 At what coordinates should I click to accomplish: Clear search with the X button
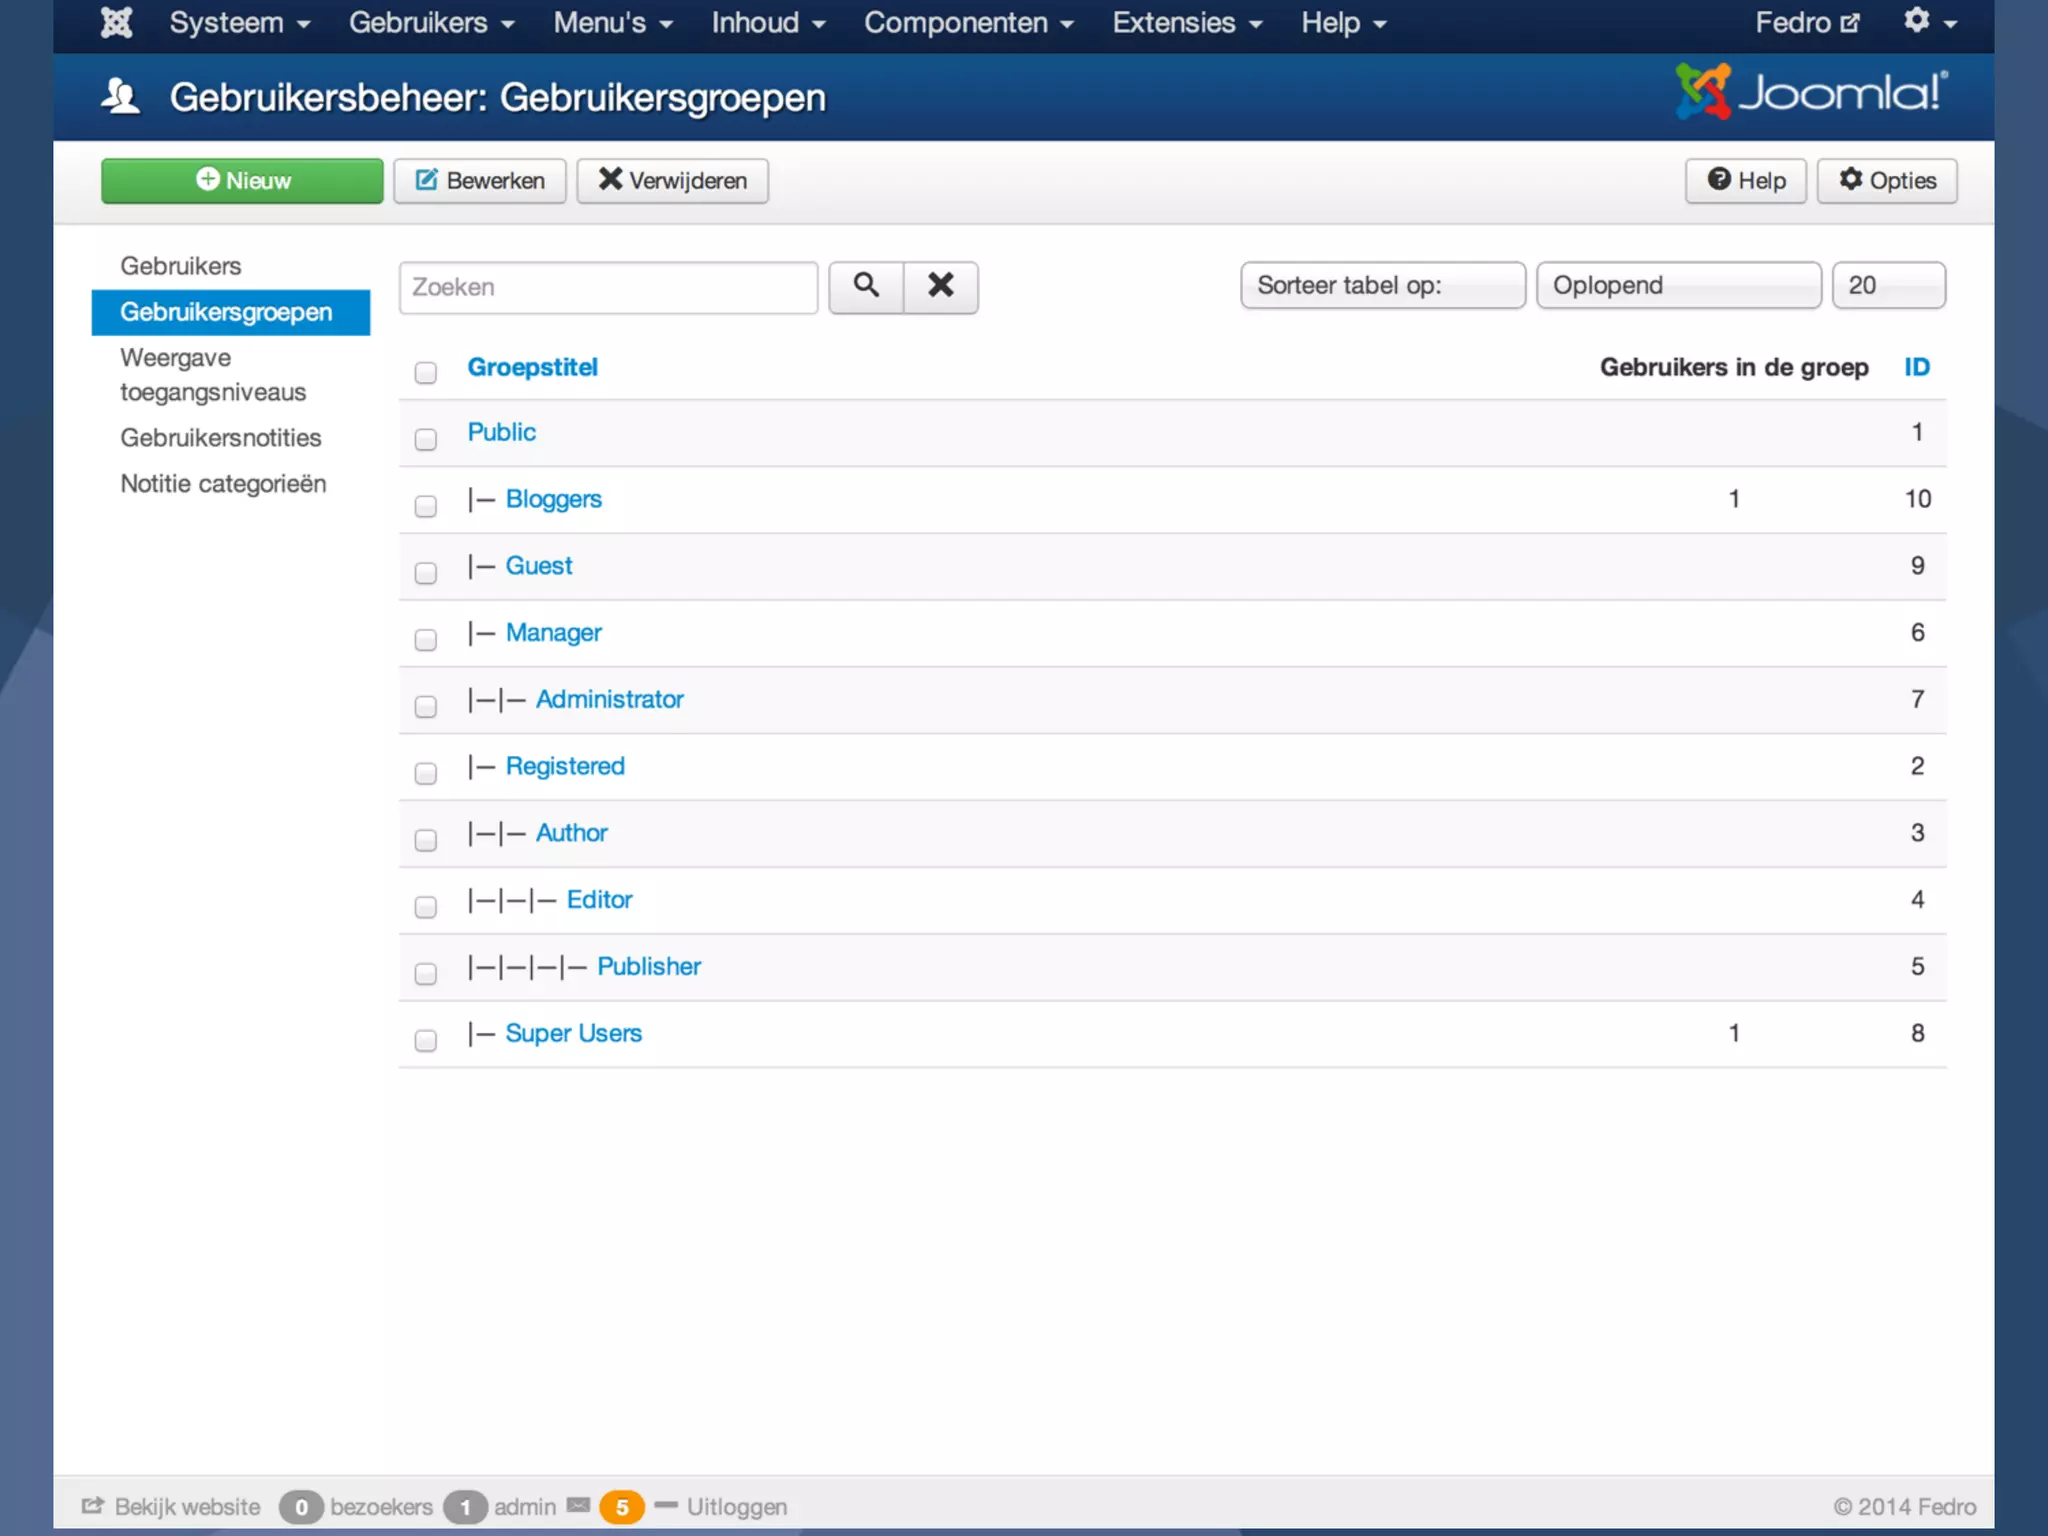tap(940, 287)
